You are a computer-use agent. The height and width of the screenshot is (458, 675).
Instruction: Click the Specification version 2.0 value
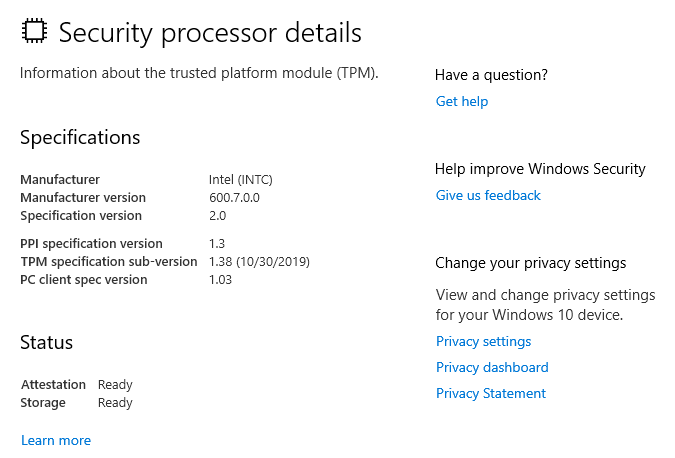tap(218, 215)
